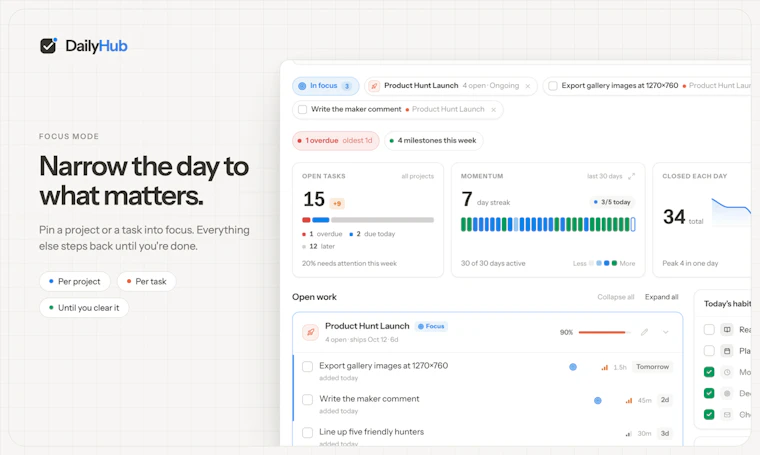
Task: Click the 2d due date chip
Action: tap(665, 400)
